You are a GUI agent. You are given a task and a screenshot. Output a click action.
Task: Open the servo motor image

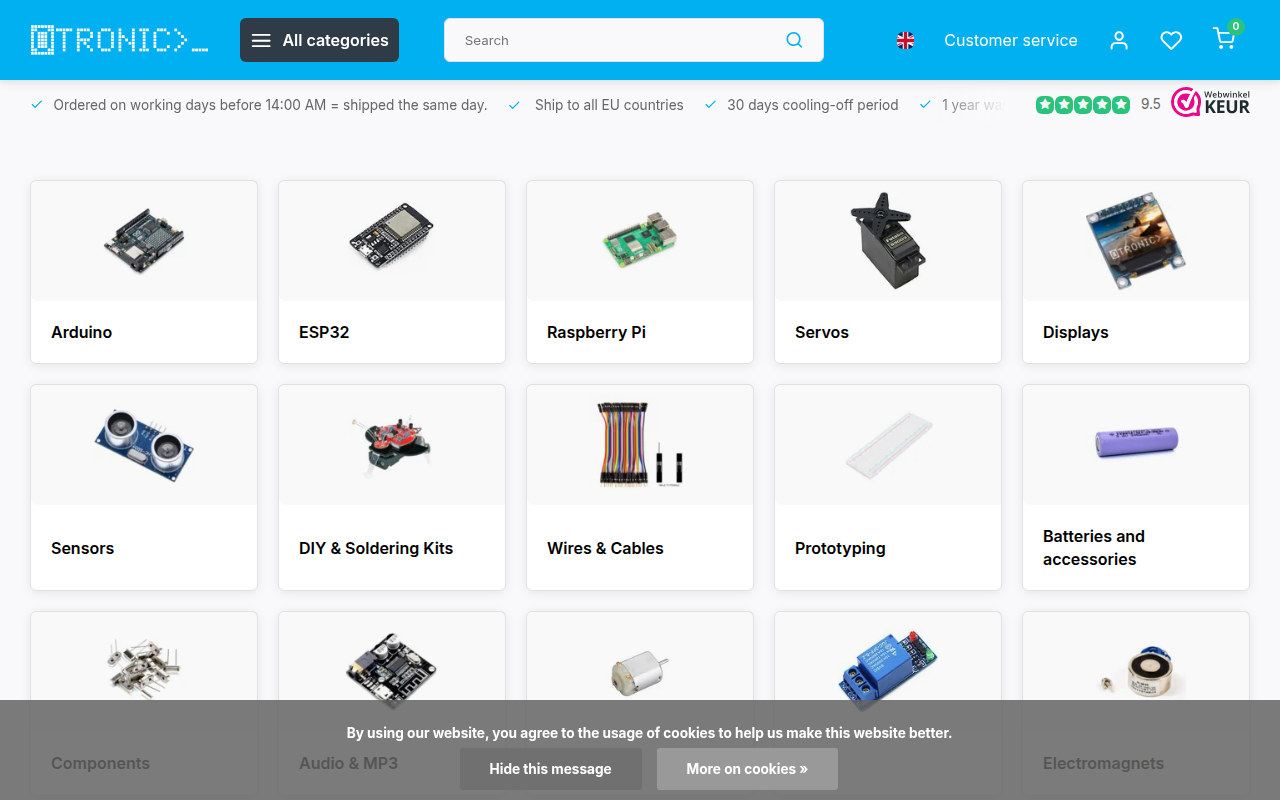click(x=888, y=241)
